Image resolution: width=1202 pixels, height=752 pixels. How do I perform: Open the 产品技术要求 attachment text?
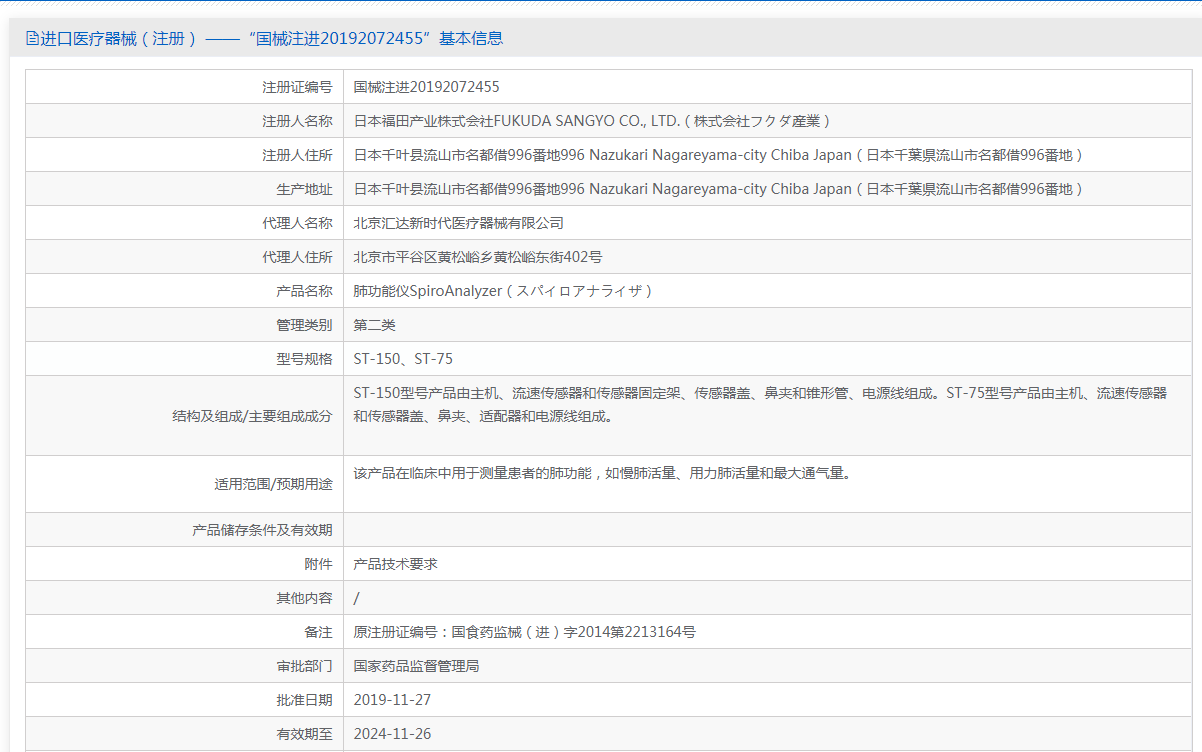point(396,564)
